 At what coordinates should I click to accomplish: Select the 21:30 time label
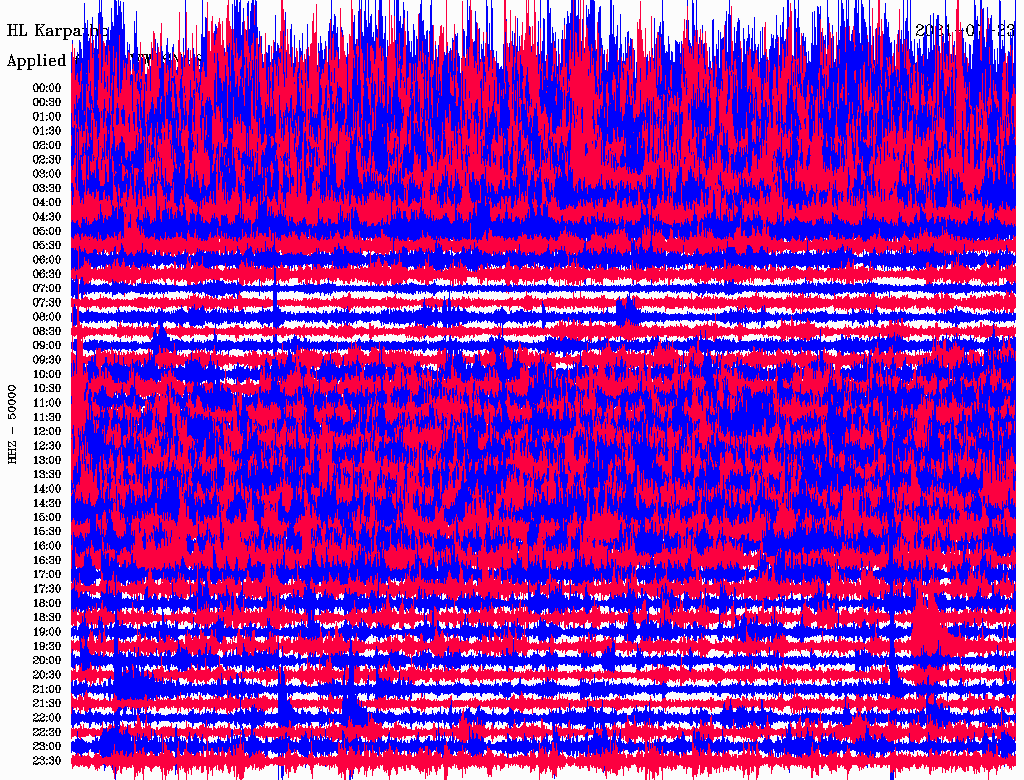[47, 704]
